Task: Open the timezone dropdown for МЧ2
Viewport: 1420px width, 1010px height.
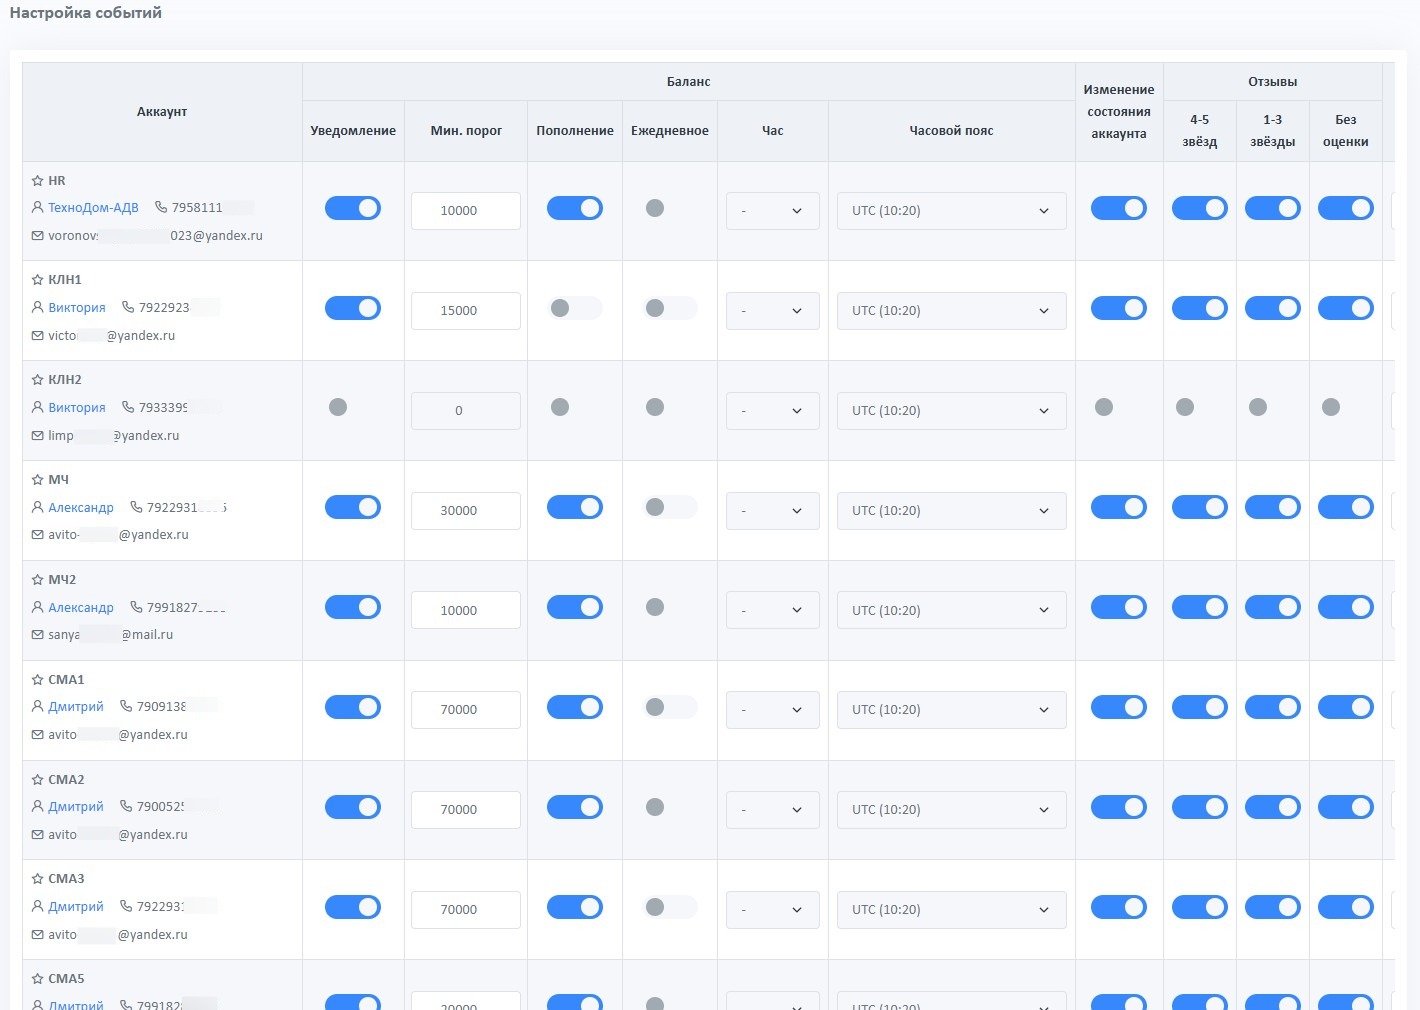Action: 952,610
